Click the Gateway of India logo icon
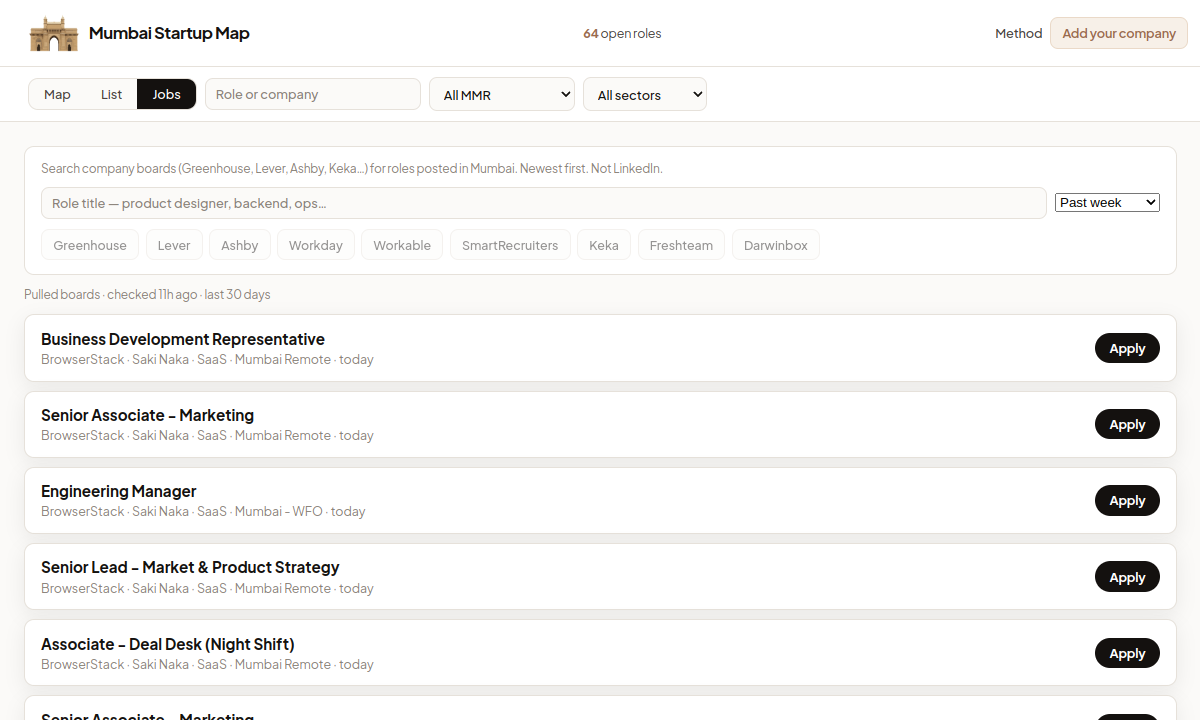Viewport: 1200px width, 720px height. pyautogui.click(x=54, y=33)
